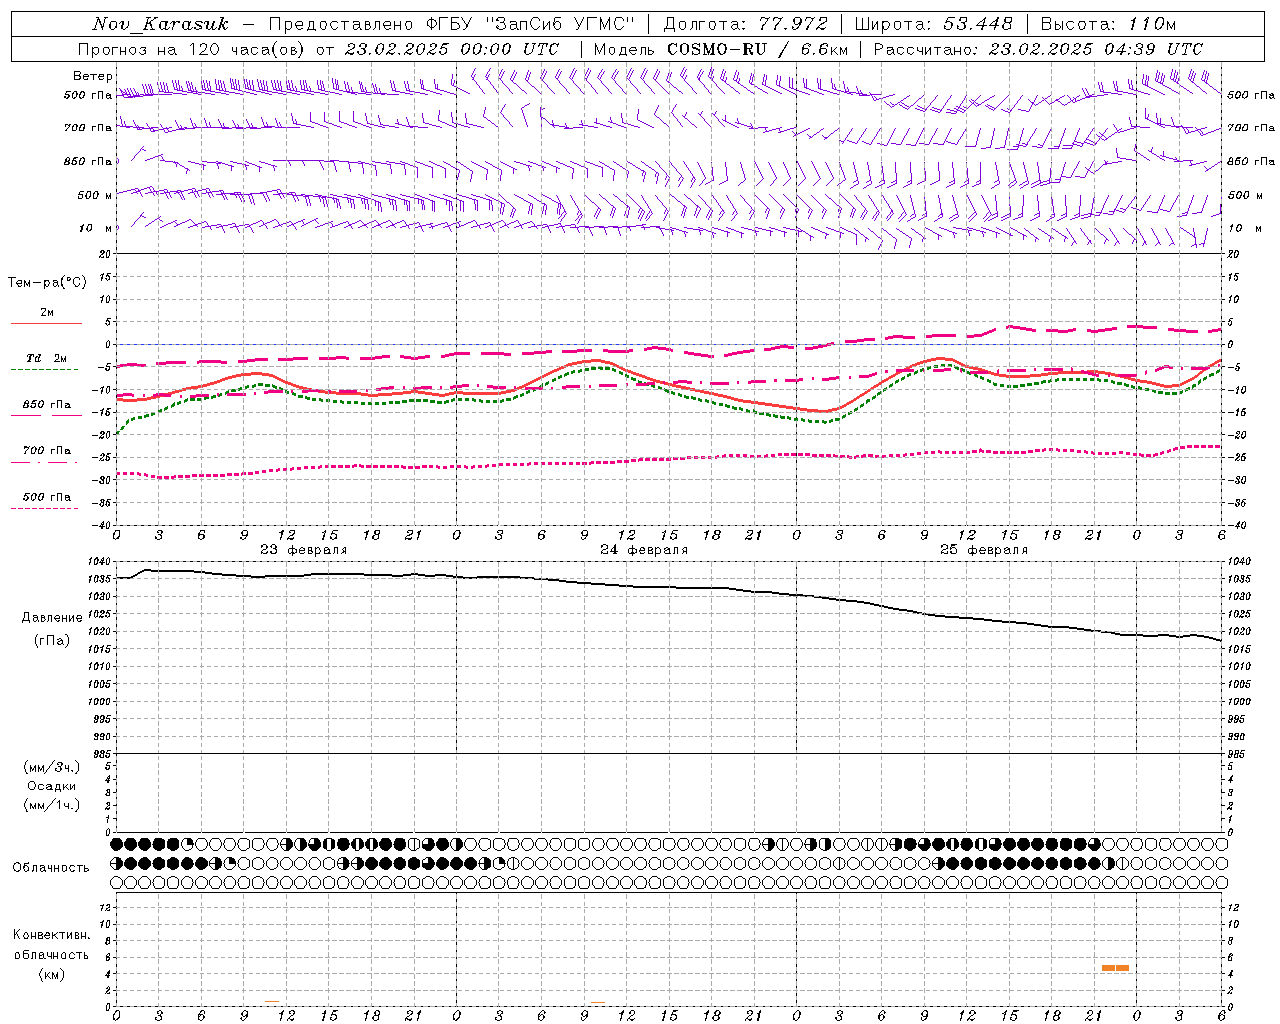Image resolution: width=1280 pixels, height=1024 pixels.
Task: Click the left 500 м wind level label
Action: [x=95, y=195]
